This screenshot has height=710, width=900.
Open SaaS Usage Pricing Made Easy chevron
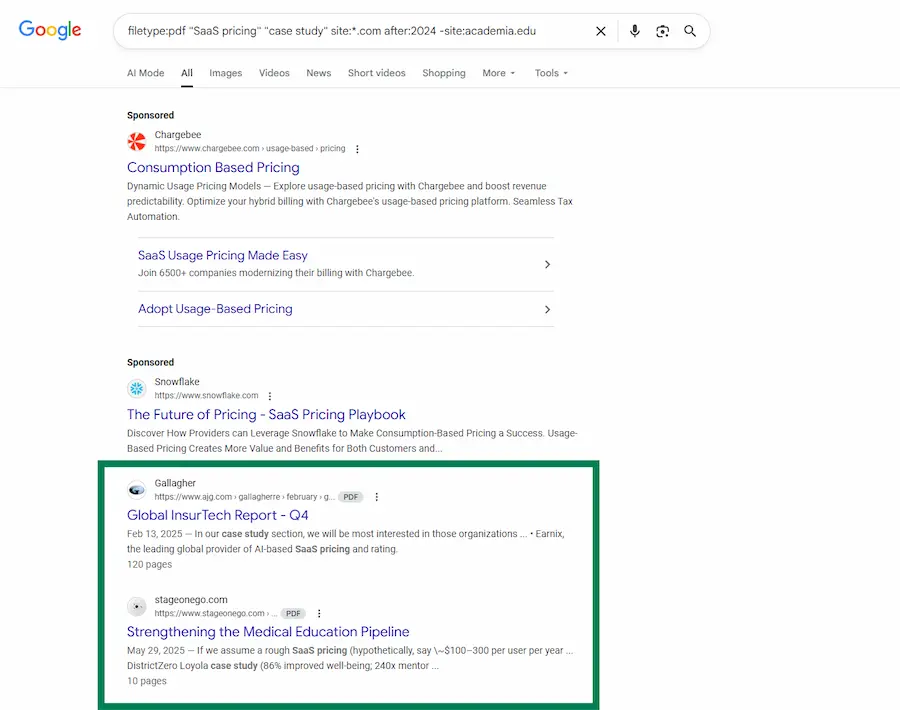(x=547, y=264)
